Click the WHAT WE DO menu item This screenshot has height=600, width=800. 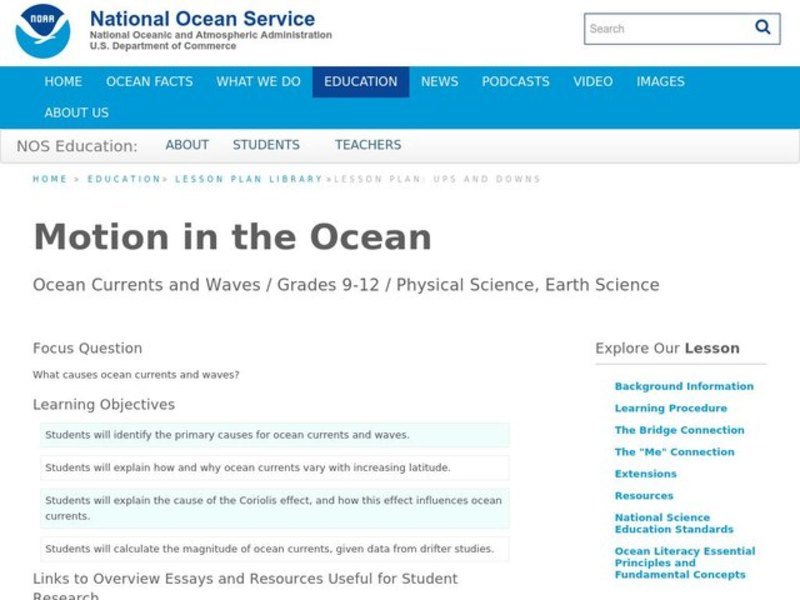coord(257,82)
